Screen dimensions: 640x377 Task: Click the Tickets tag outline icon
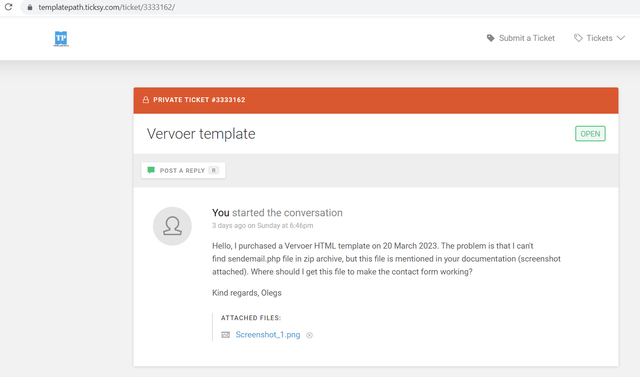coord(578,38)
